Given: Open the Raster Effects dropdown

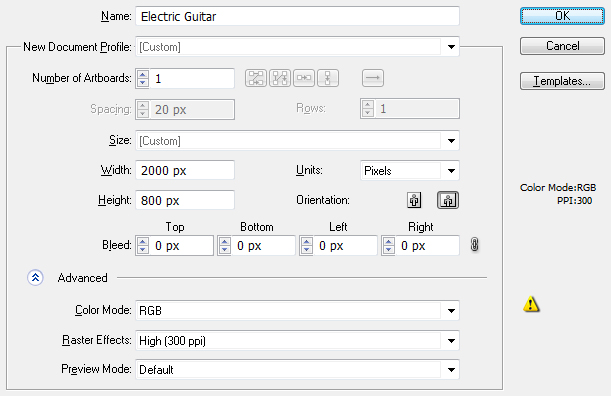Looking at the screenshot, I should click(451, 341).
